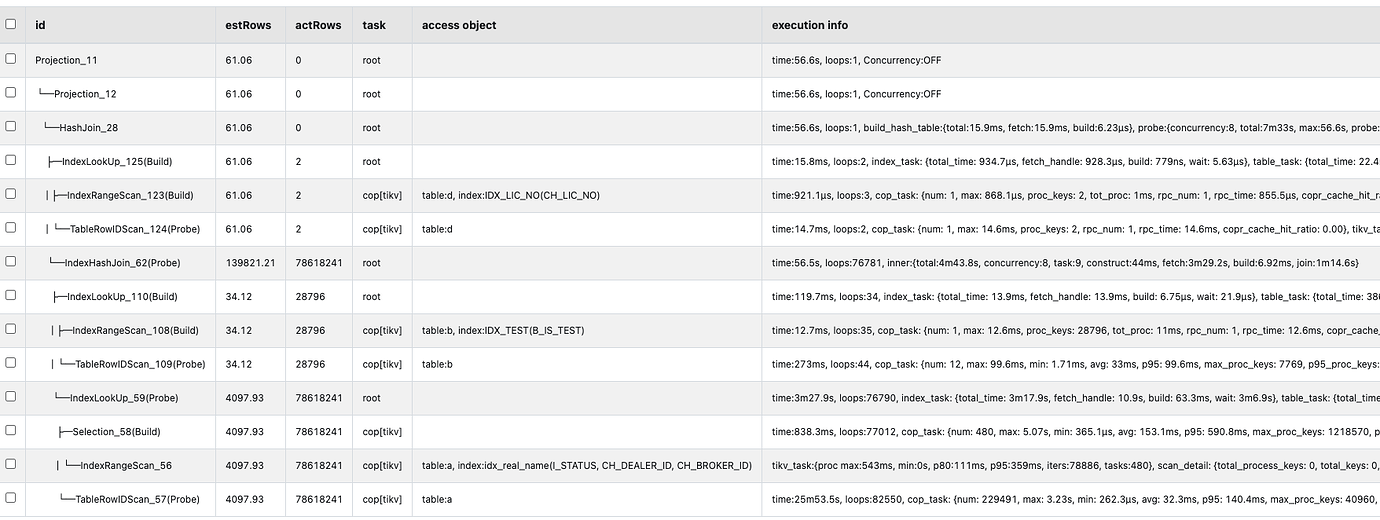1380x520 pixels.
Task: Click the access object column header
Action: coord(459,25)
